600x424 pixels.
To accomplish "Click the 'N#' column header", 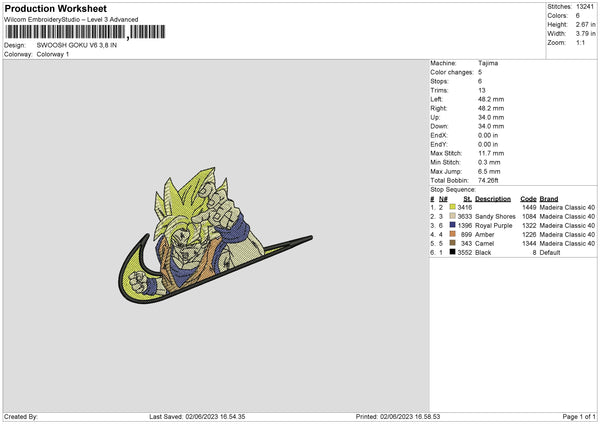I will click(x=443, y=199).
